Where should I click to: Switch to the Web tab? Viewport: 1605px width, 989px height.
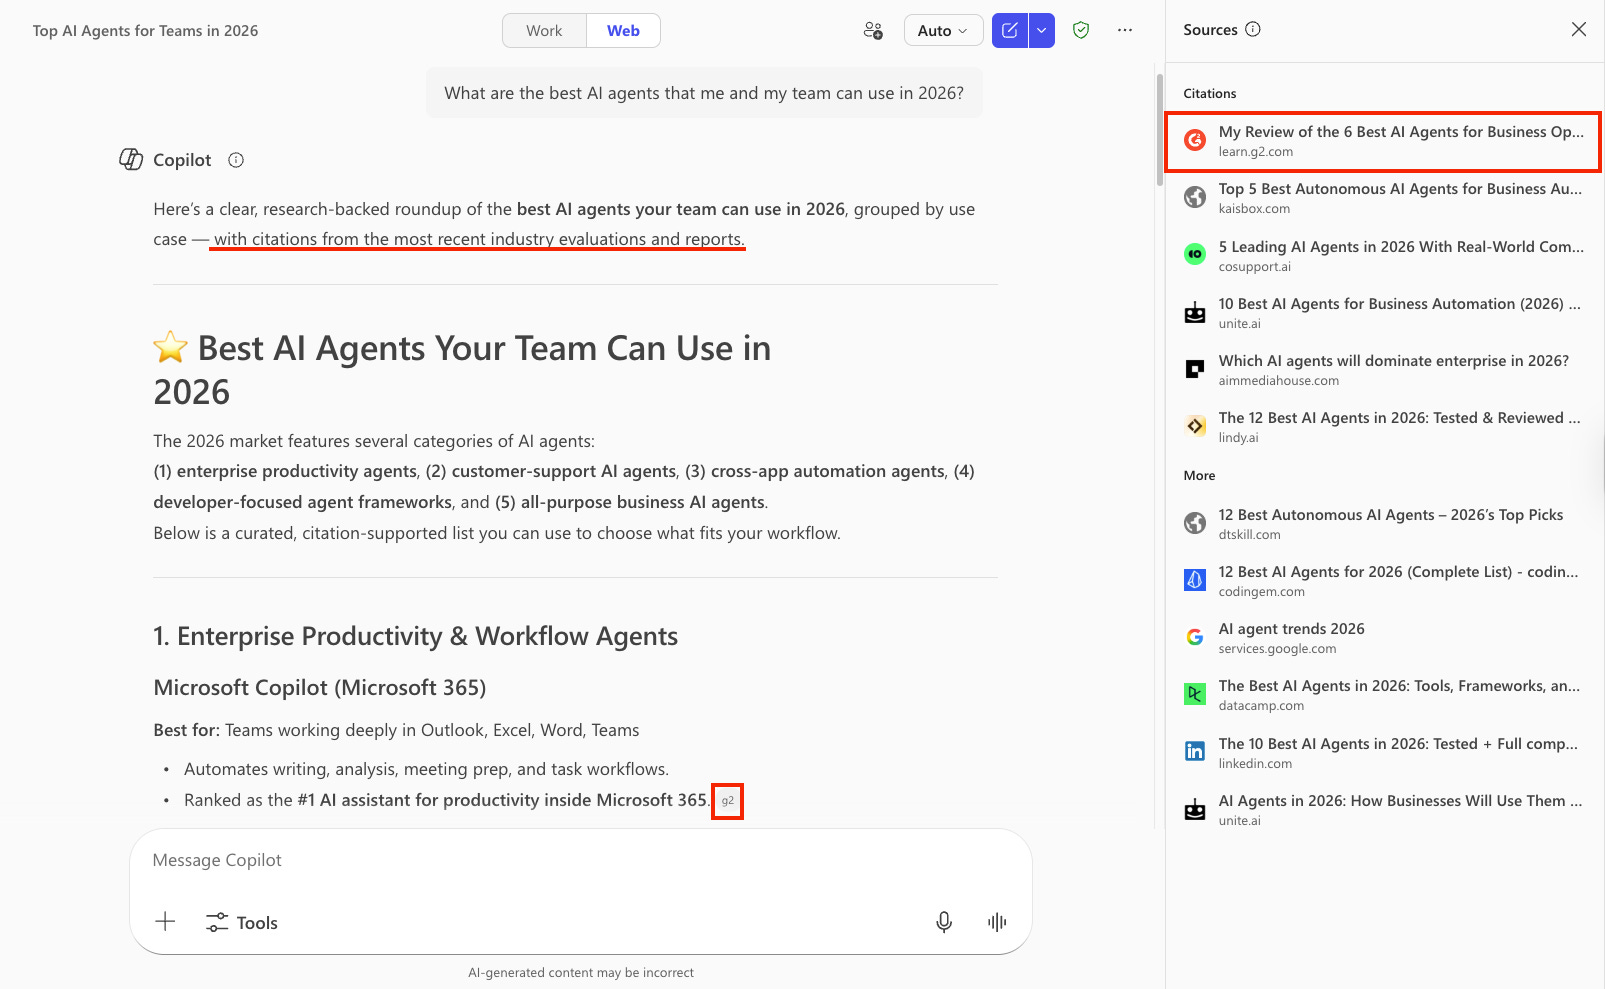click(623, 31)
